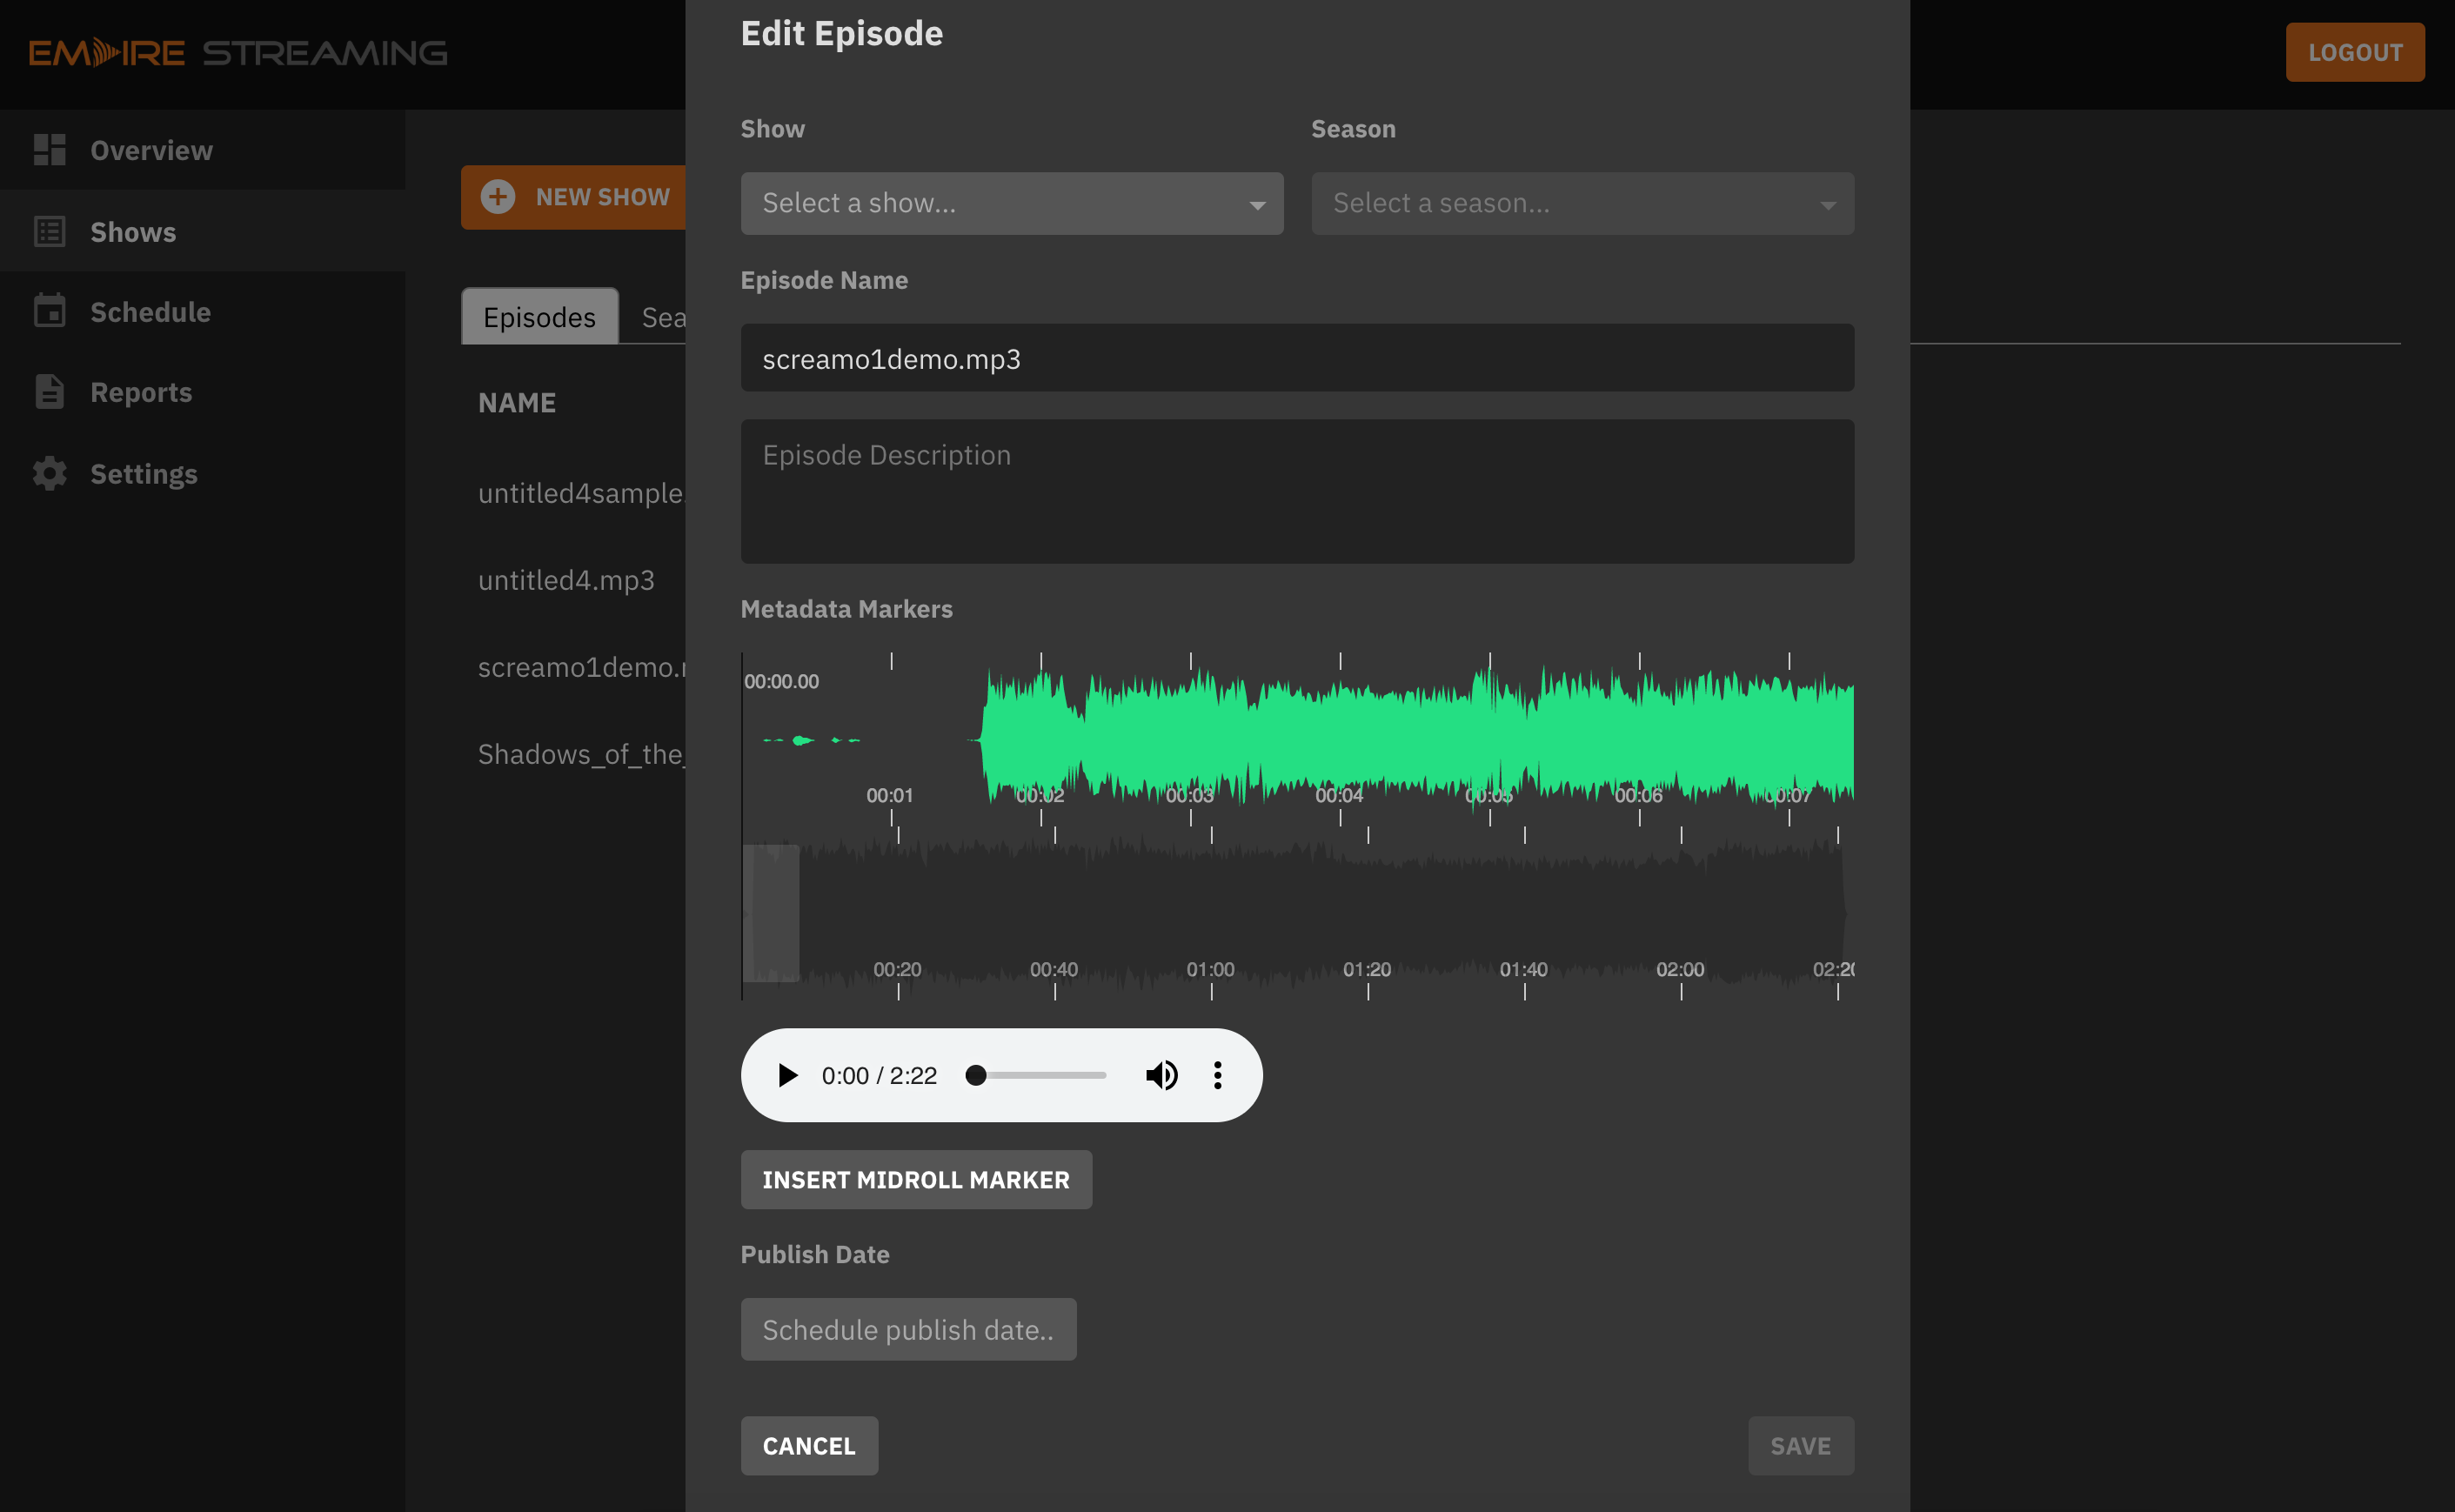This screenshot has height=1512, width=2455.
Task: Click the Settings gear icon
Action: click(x=49, y=473)
